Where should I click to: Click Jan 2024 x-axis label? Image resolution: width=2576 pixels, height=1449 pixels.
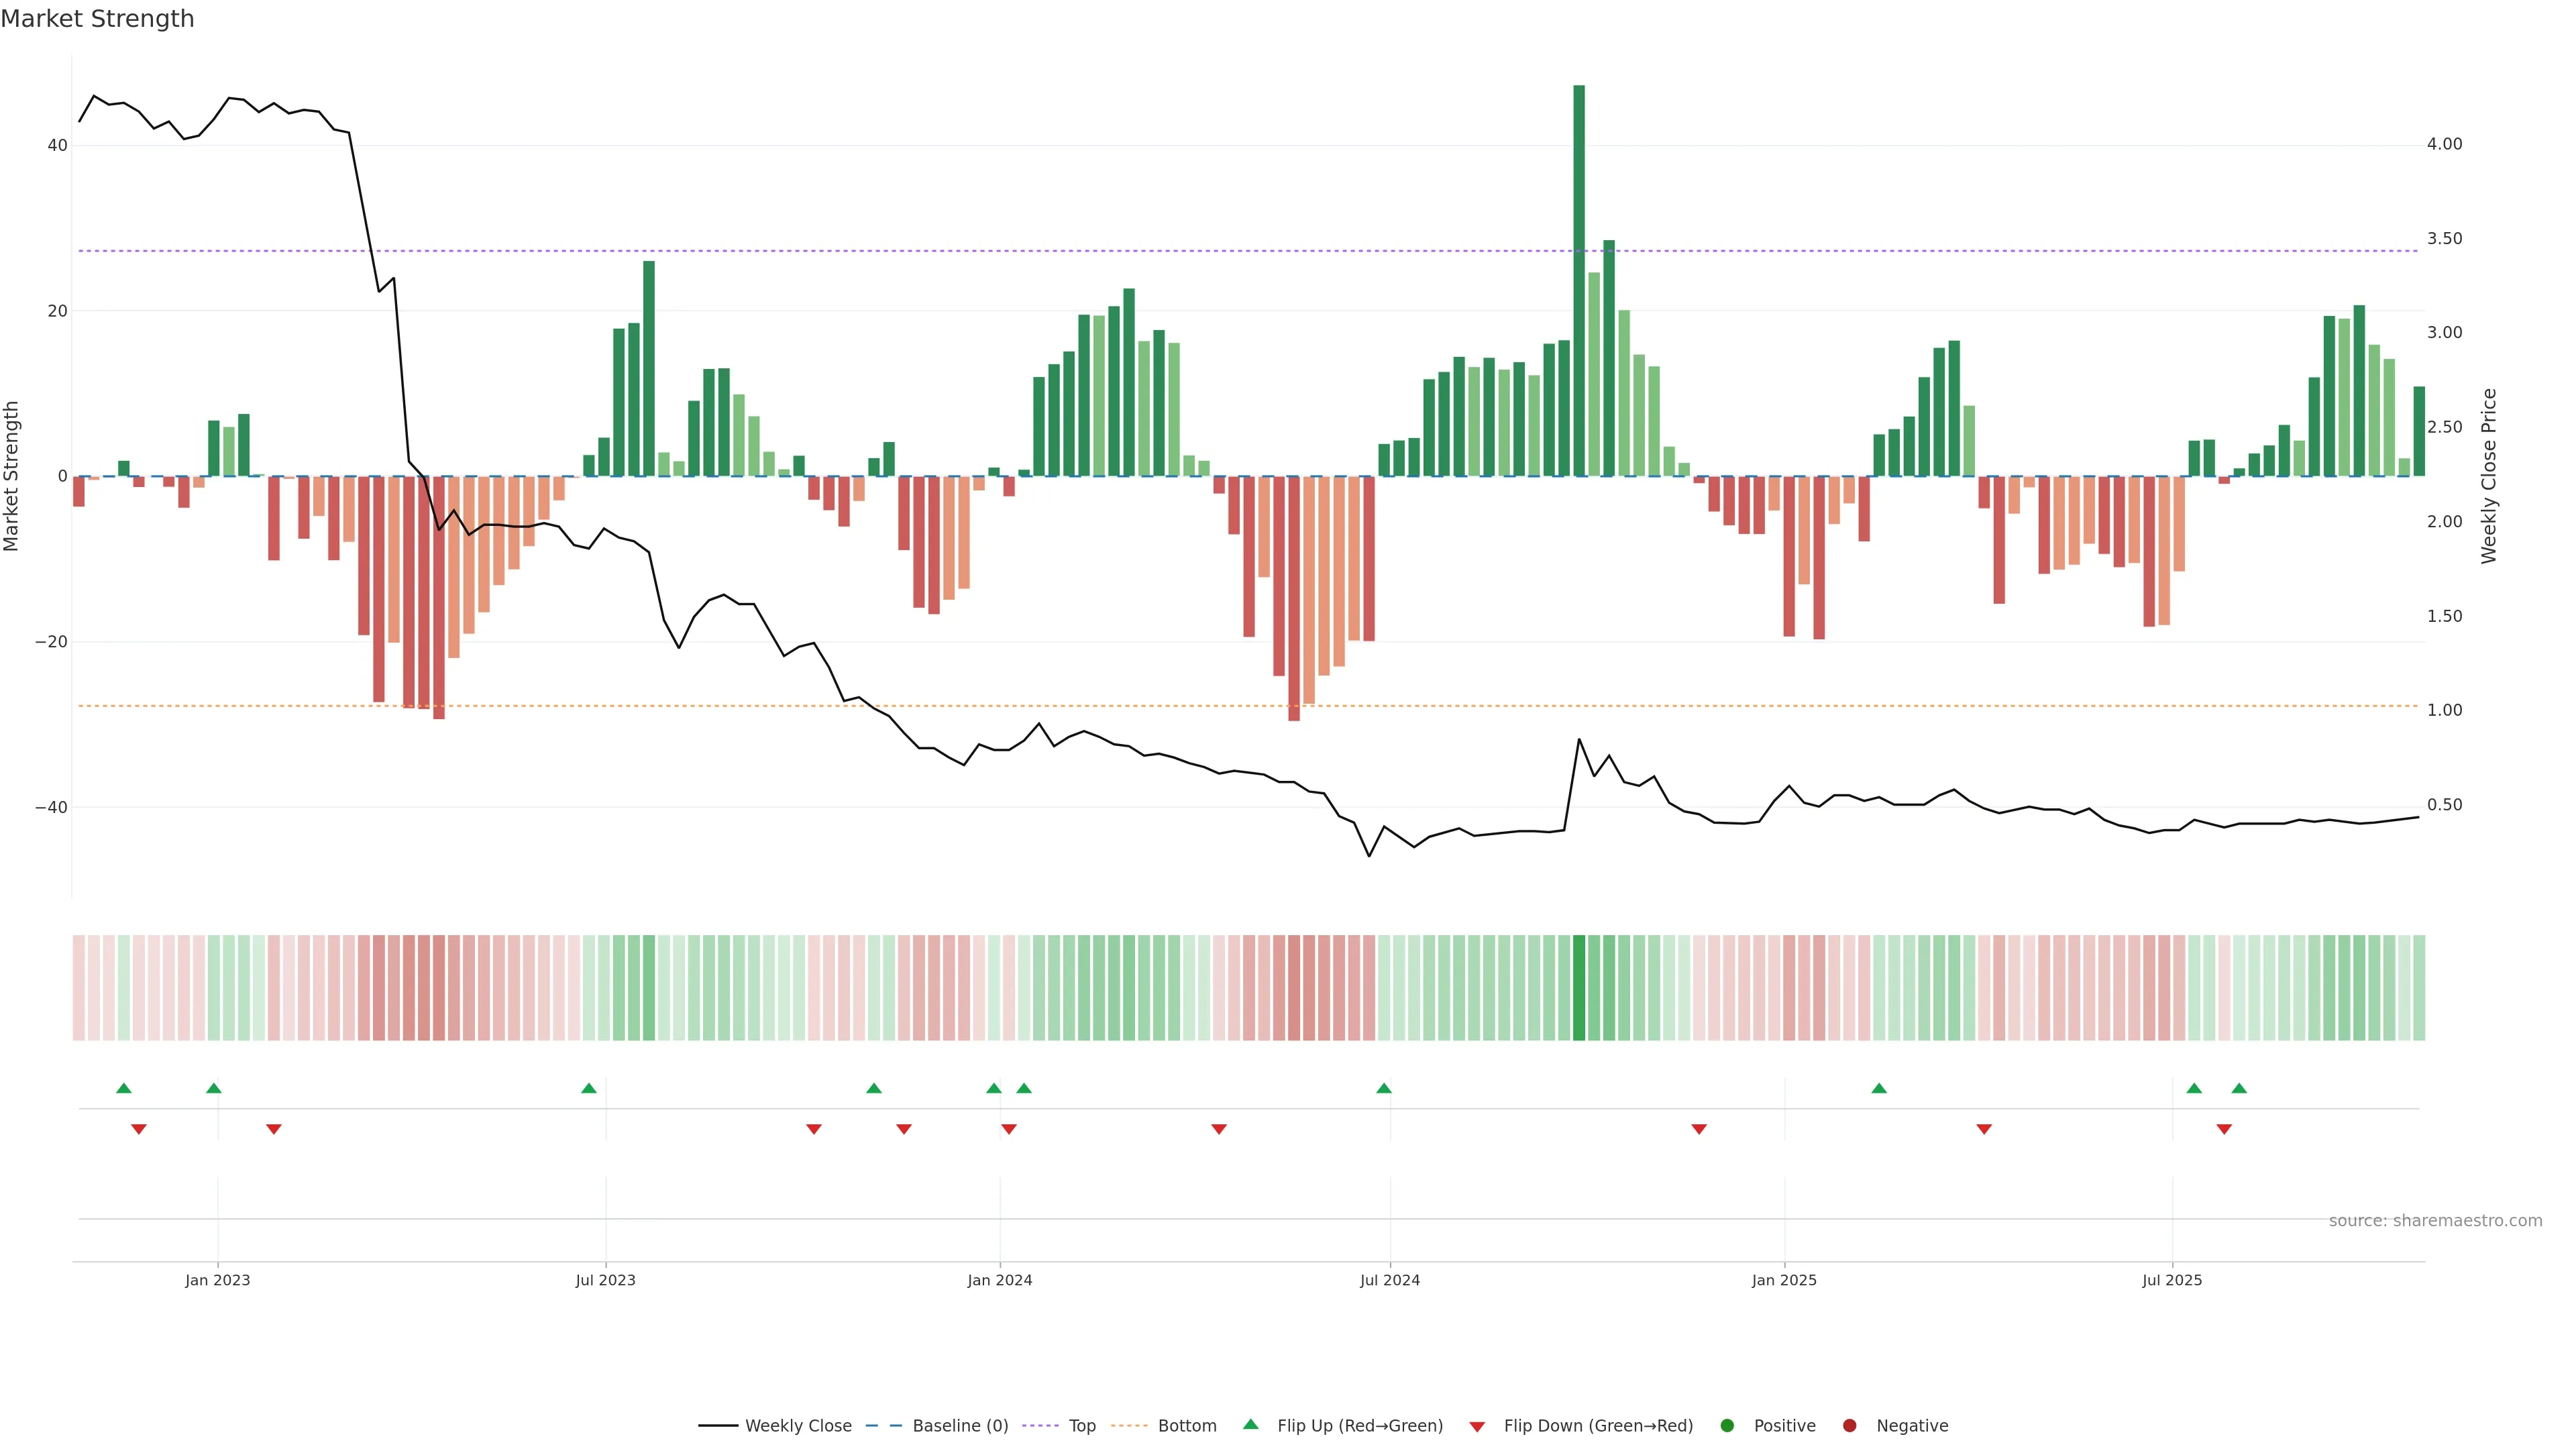coord(999,1280)
